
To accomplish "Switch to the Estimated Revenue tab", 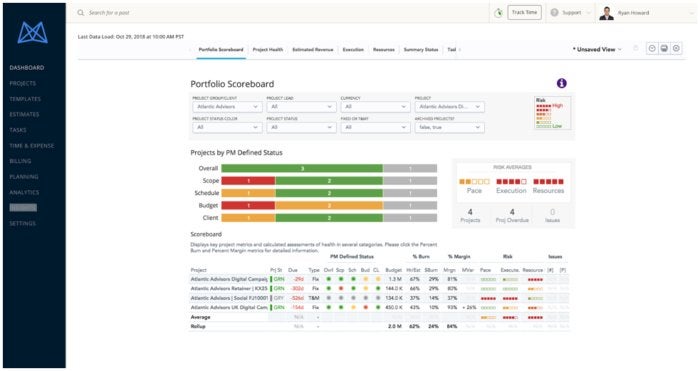I will point(312,50).
